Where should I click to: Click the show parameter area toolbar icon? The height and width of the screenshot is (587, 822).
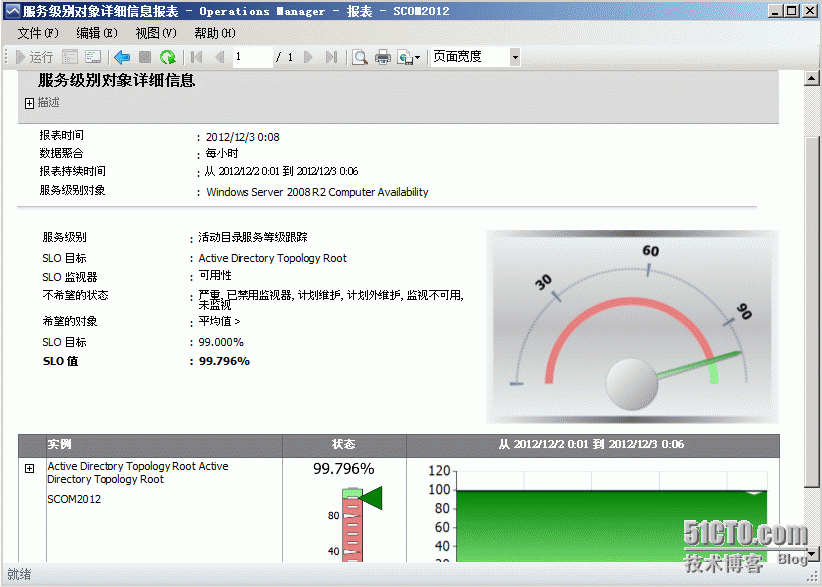click(70, 57)
